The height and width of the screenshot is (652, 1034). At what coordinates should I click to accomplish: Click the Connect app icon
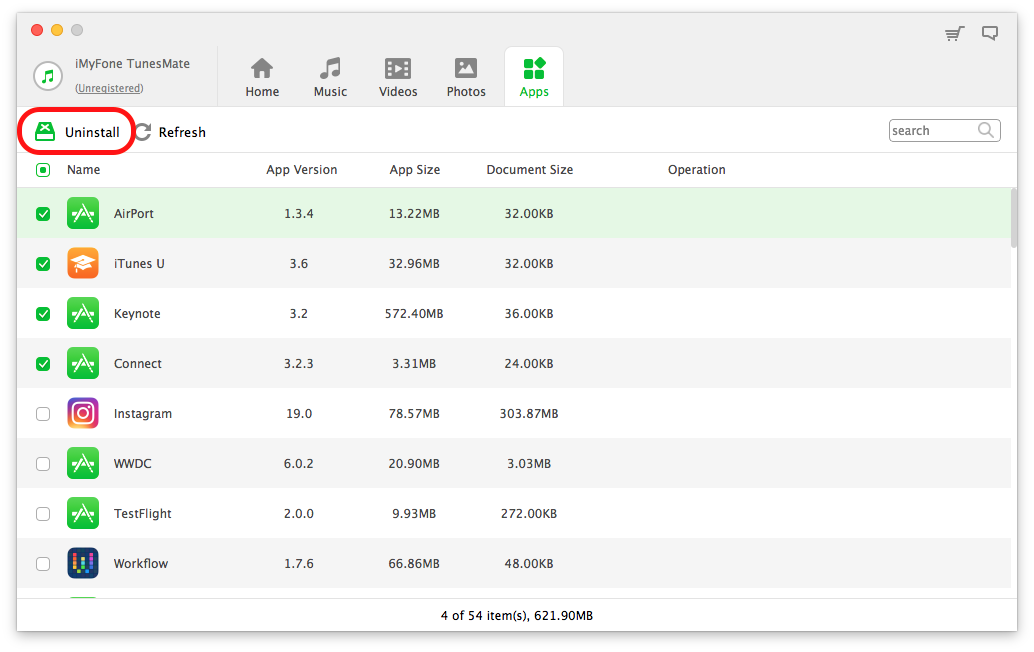[83, 364]
